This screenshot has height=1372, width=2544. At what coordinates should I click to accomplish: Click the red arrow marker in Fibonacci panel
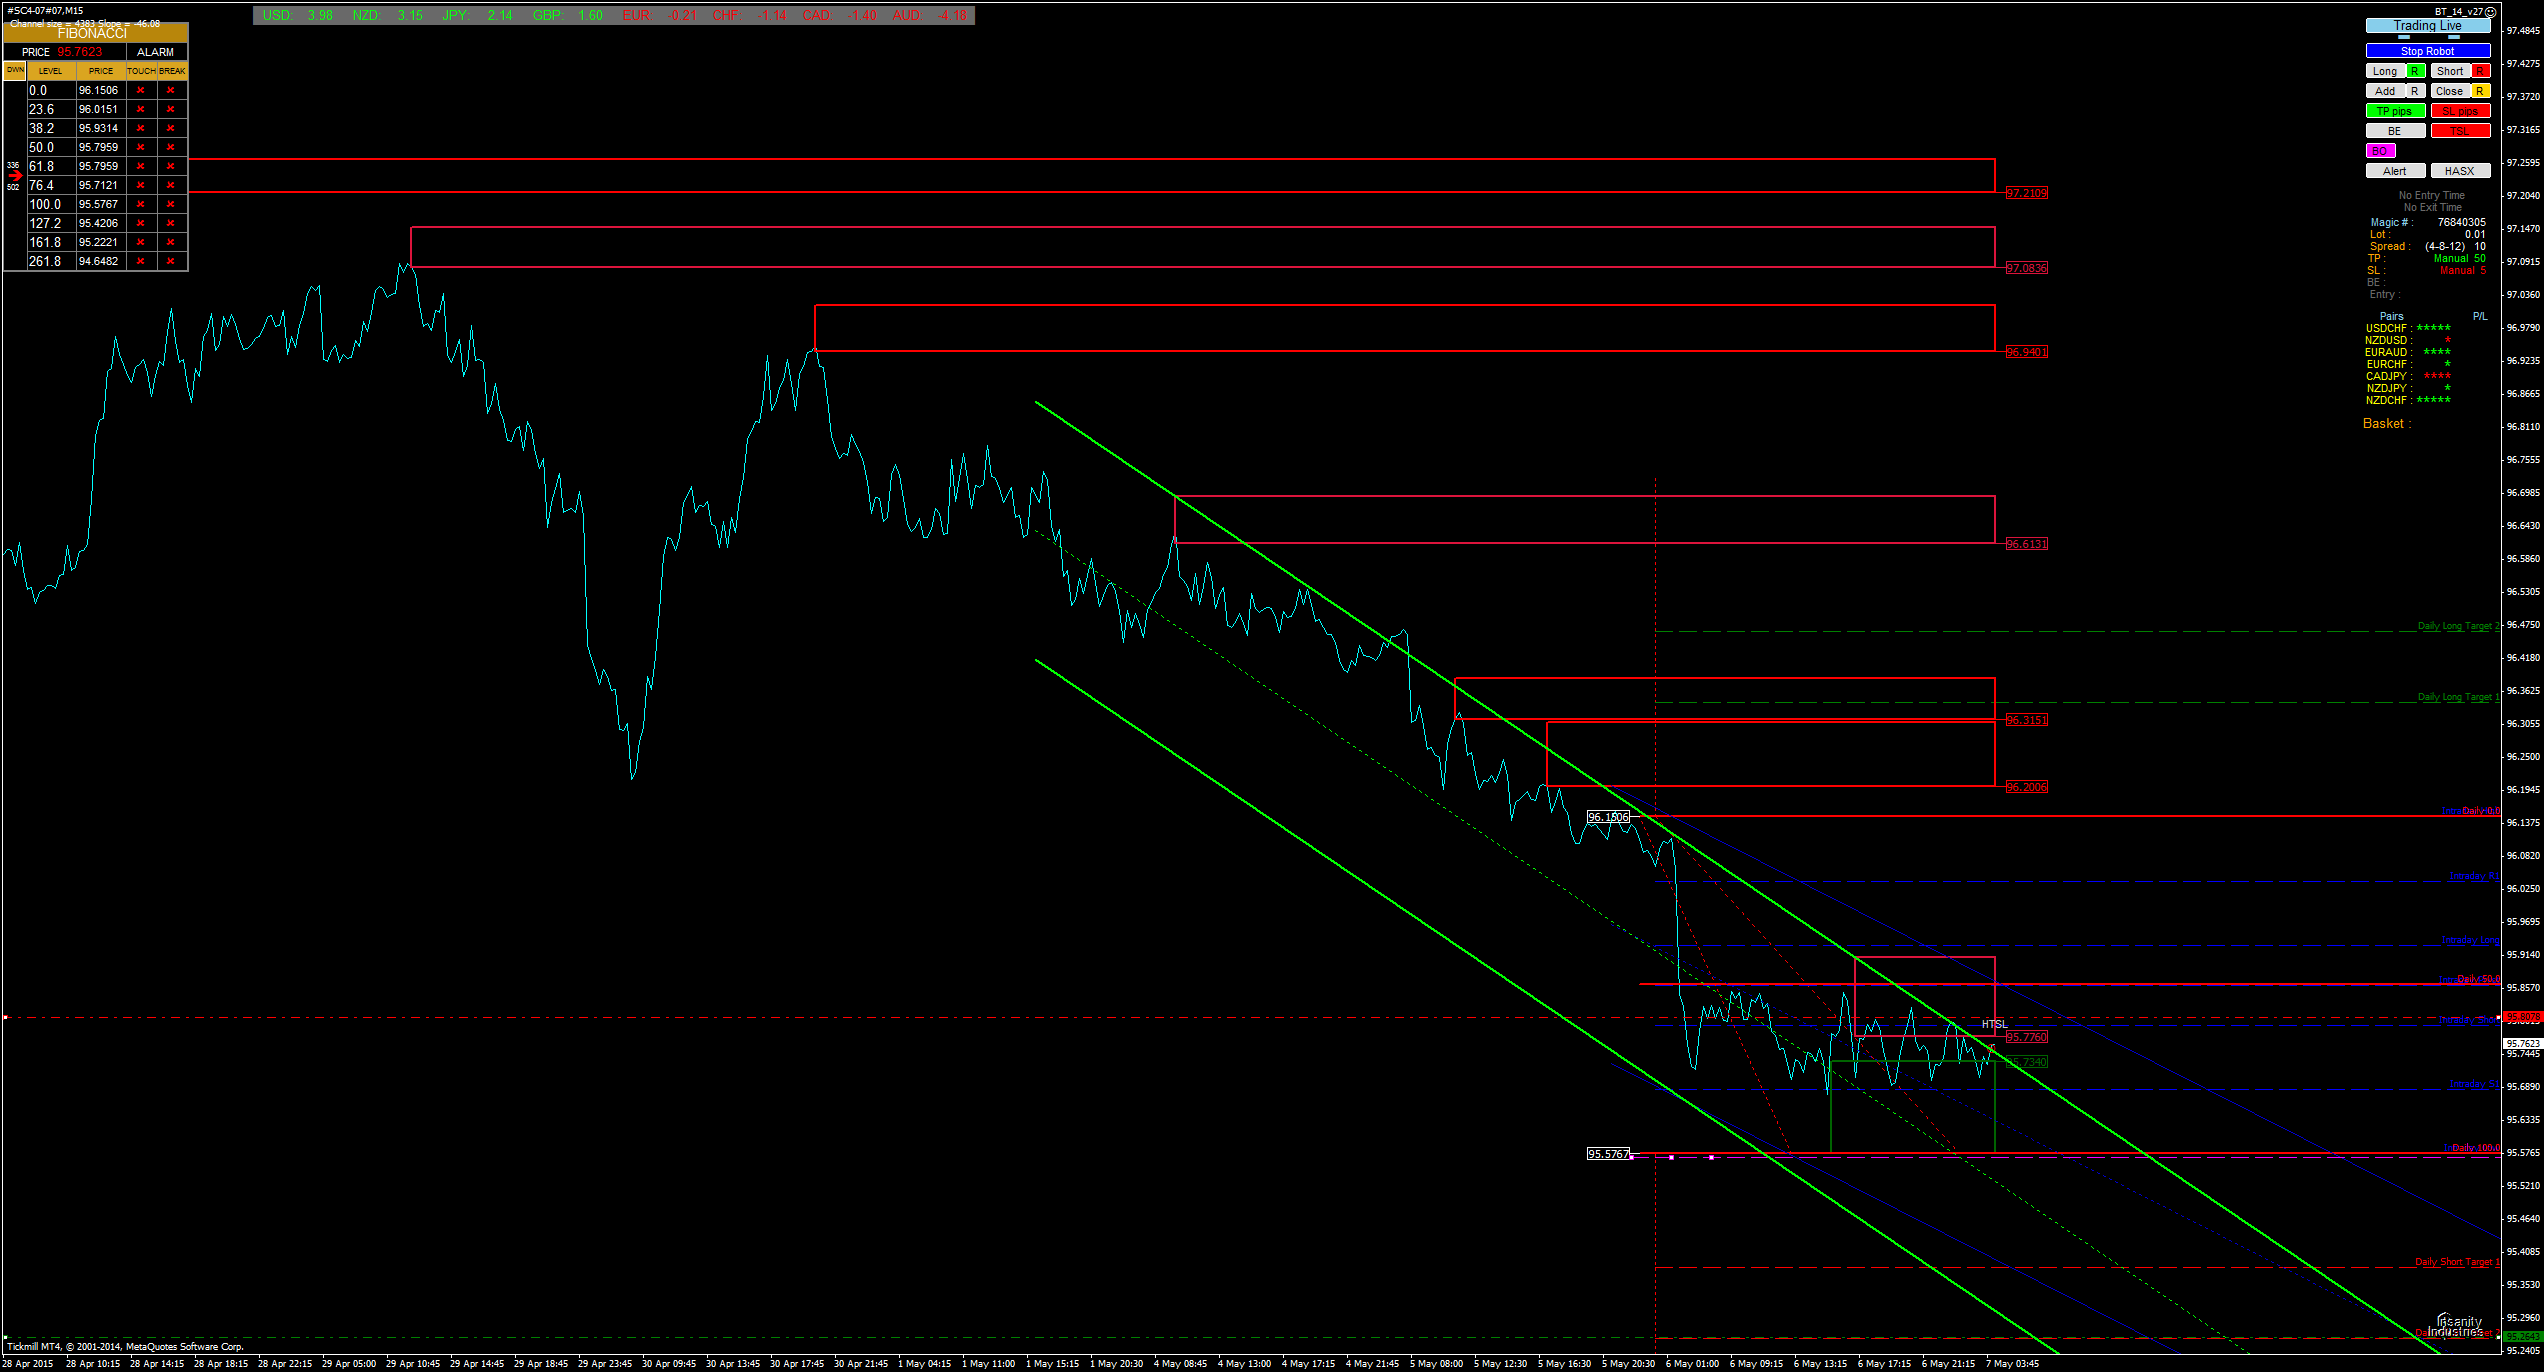click(x=14, y=176)
